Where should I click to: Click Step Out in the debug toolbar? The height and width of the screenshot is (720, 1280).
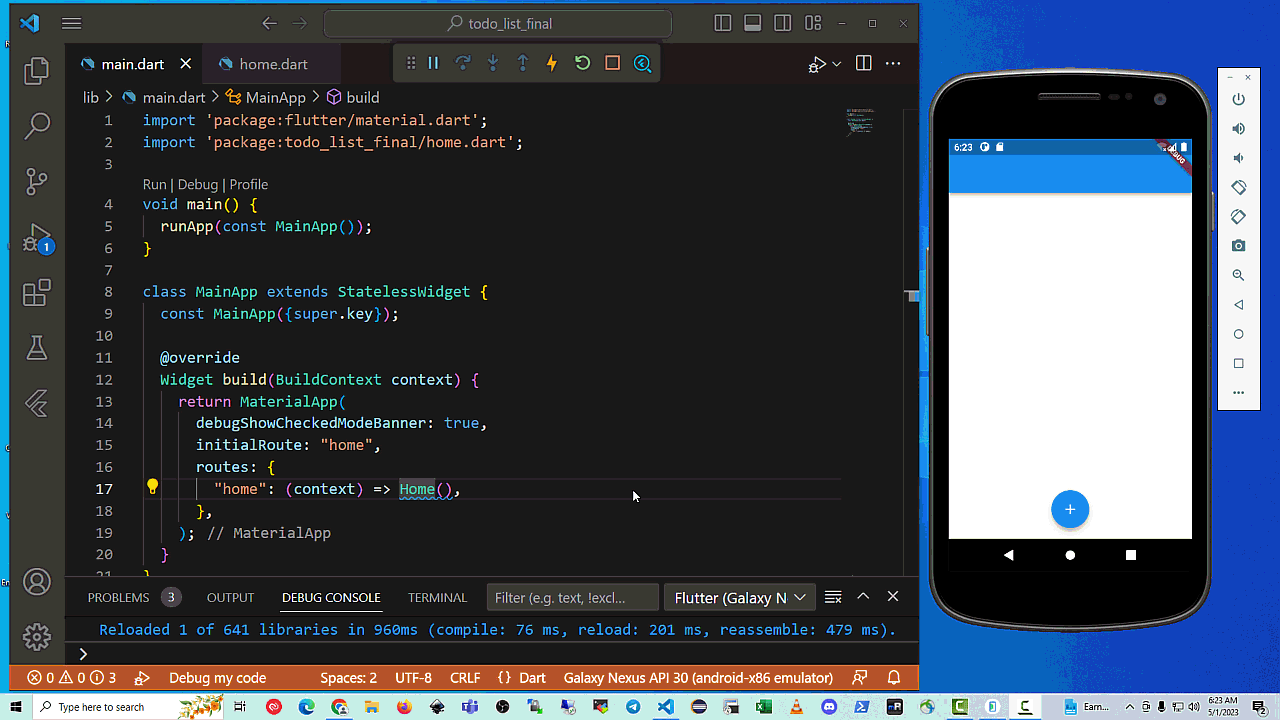[x=522, y=64]
